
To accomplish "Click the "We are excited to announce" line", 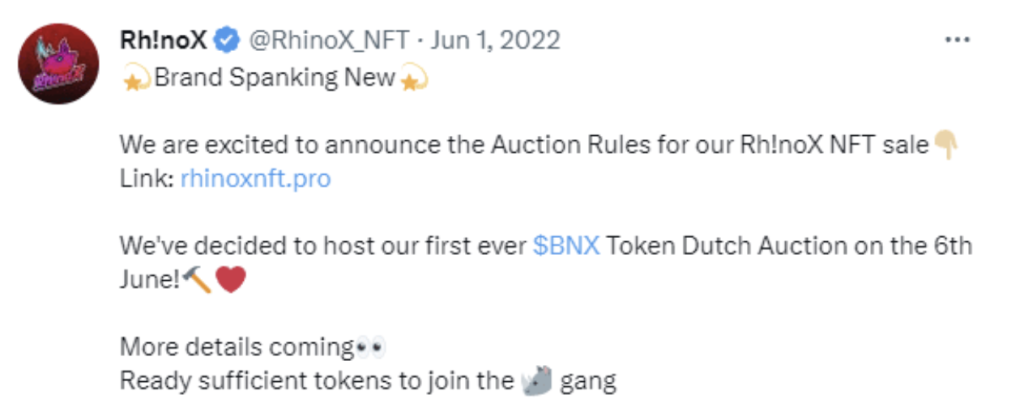I will tap(525, 144).
